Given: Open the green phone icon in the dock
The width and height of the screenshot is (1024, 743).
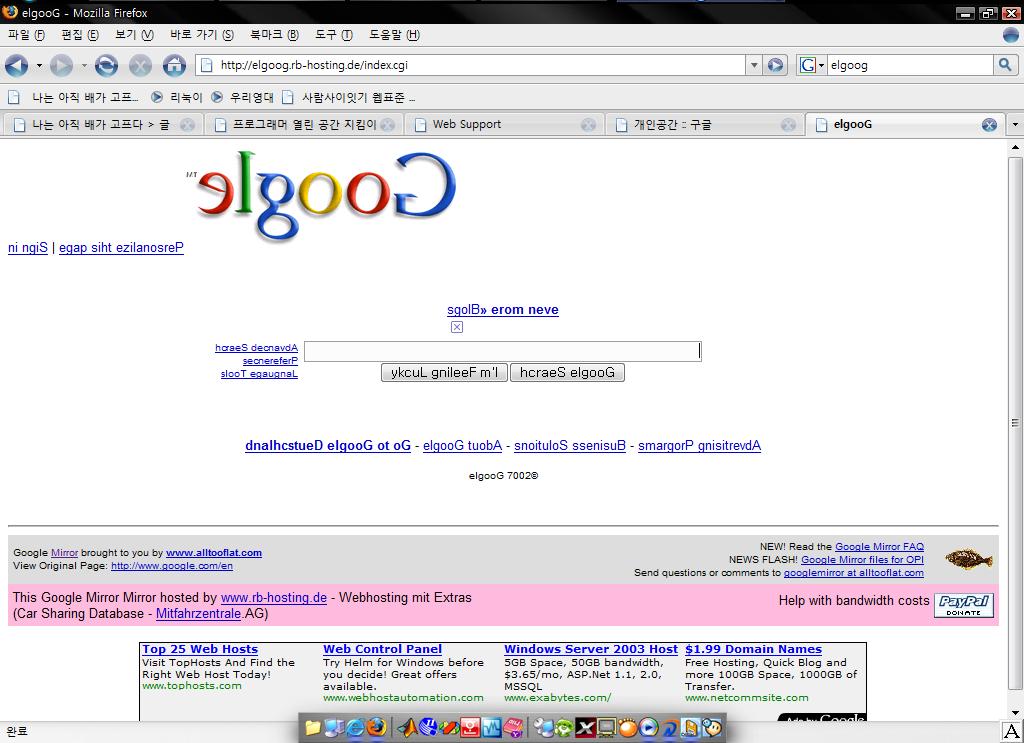Looking at the screenshot, I should [x=564, y=727].
